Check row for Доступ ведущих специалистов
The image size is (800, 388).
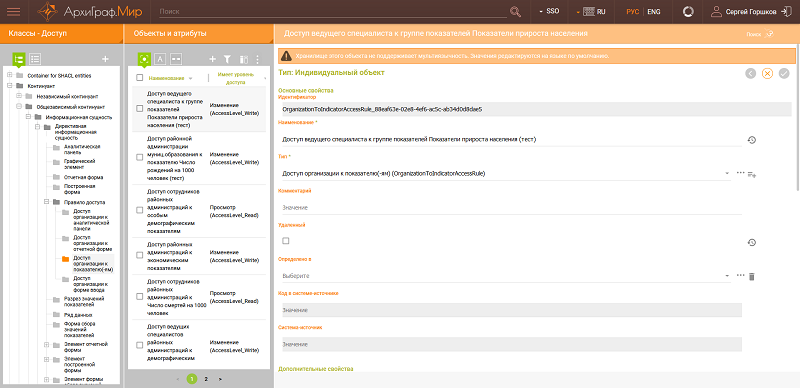[x=140, y=346]
